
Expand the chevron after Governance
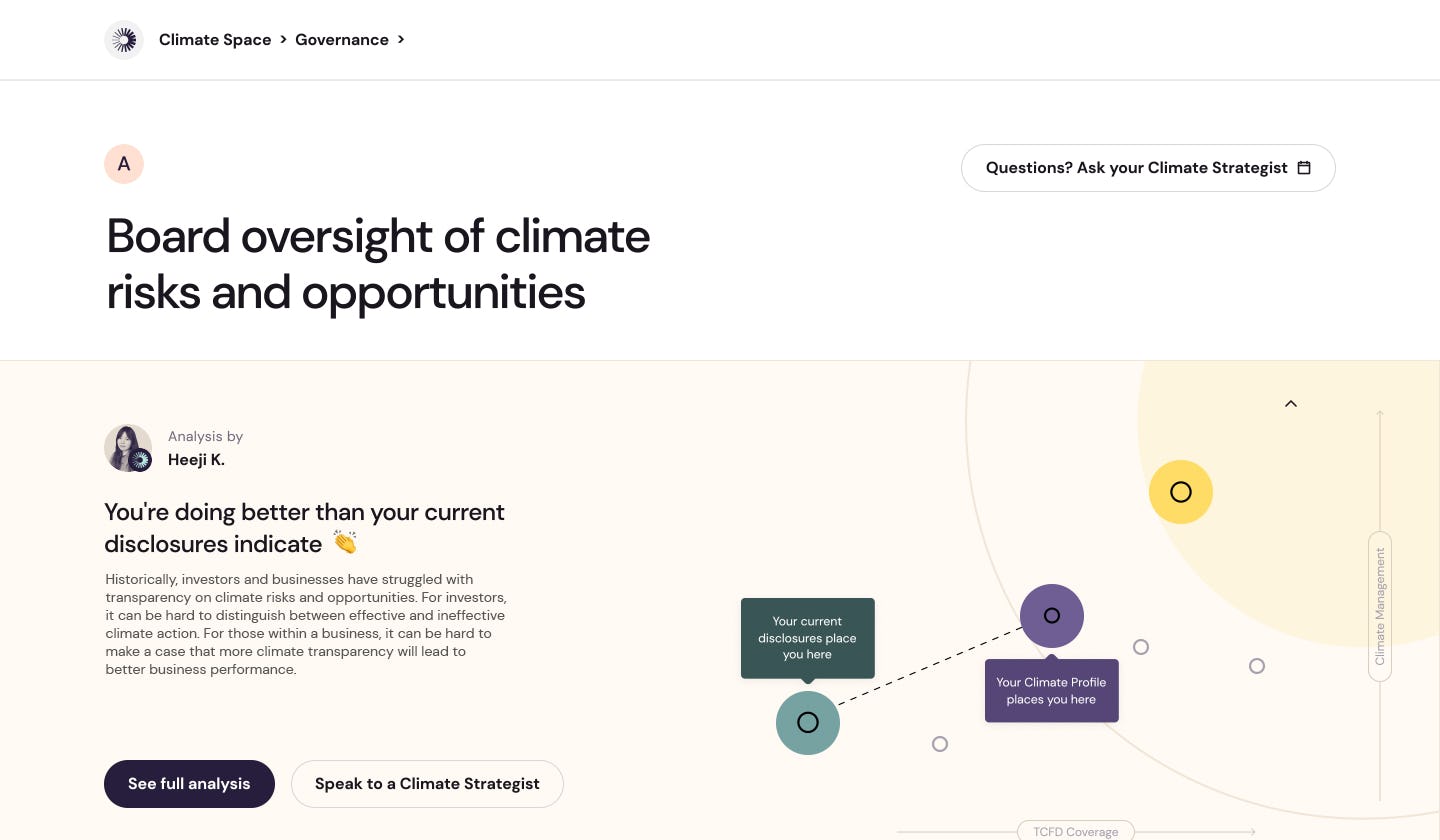[x=401, y=40]
